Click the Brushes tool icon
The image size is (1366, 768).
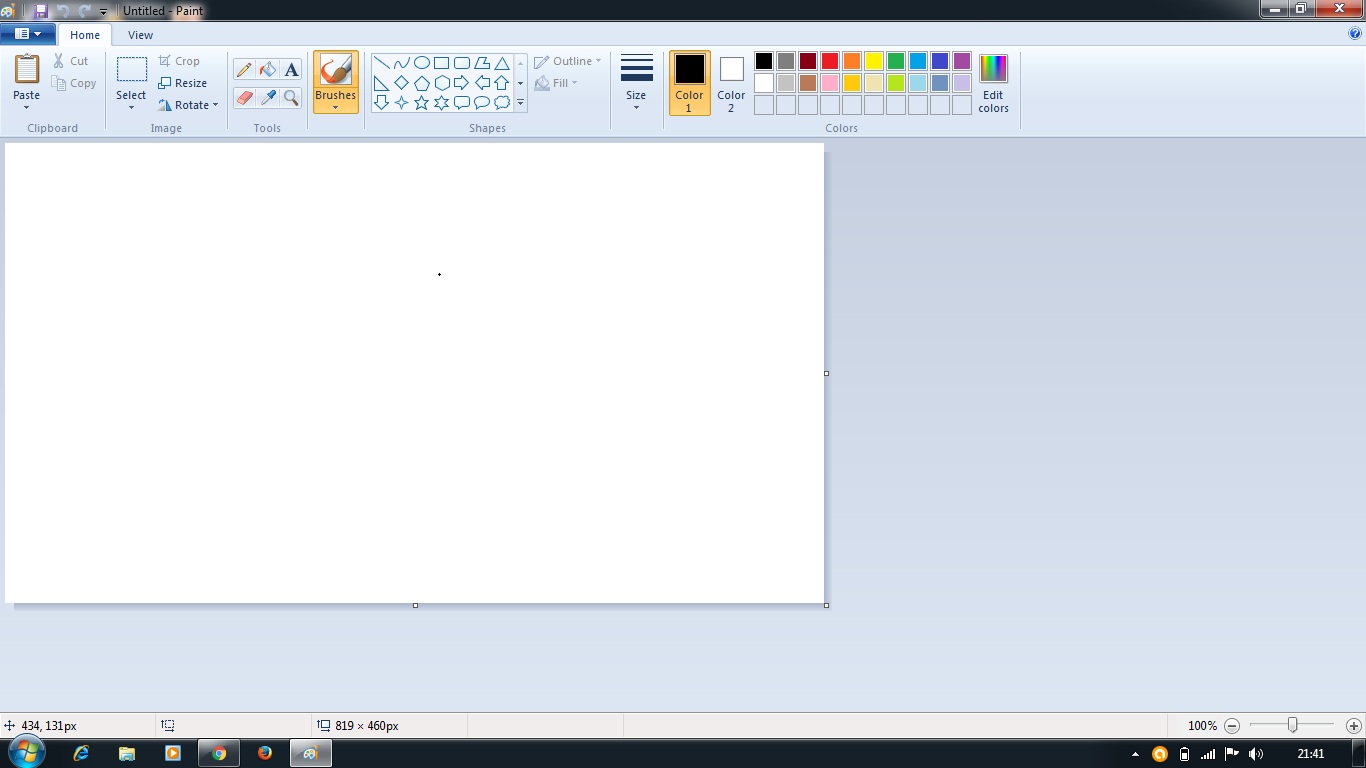click(335, 70)
